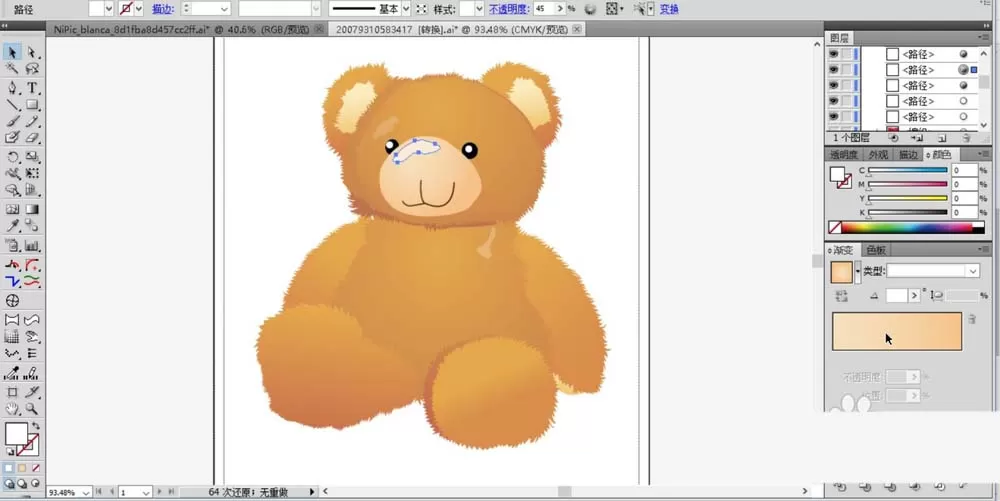Choose the Blob Brush tool
The image size is (1000, 501).
click(x=12, y=138)
